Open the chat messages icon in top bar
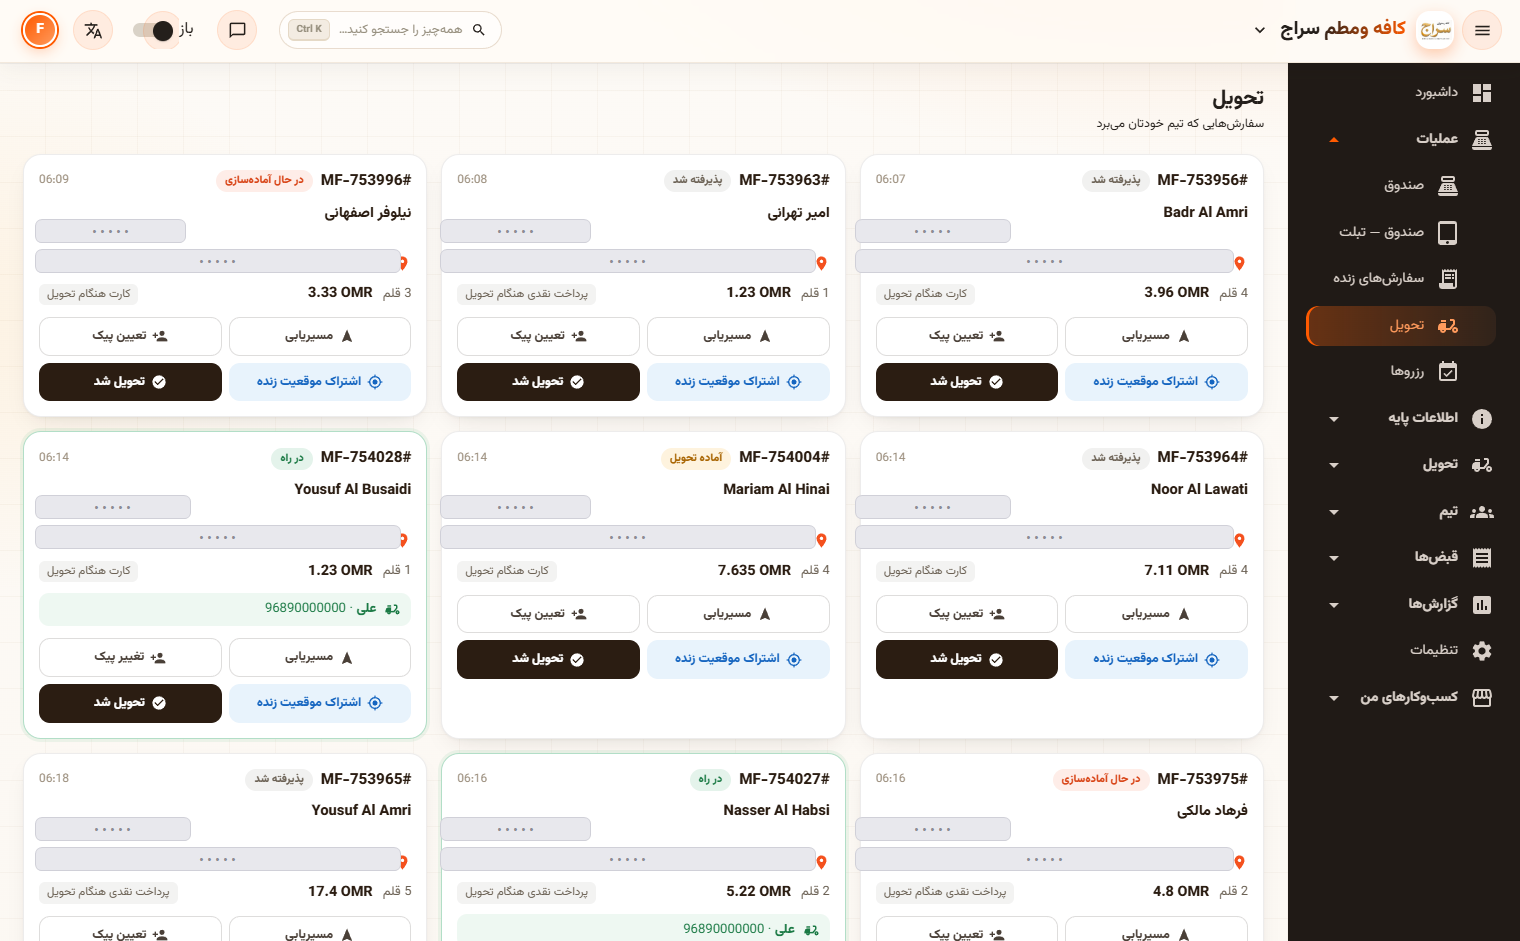 237,30
